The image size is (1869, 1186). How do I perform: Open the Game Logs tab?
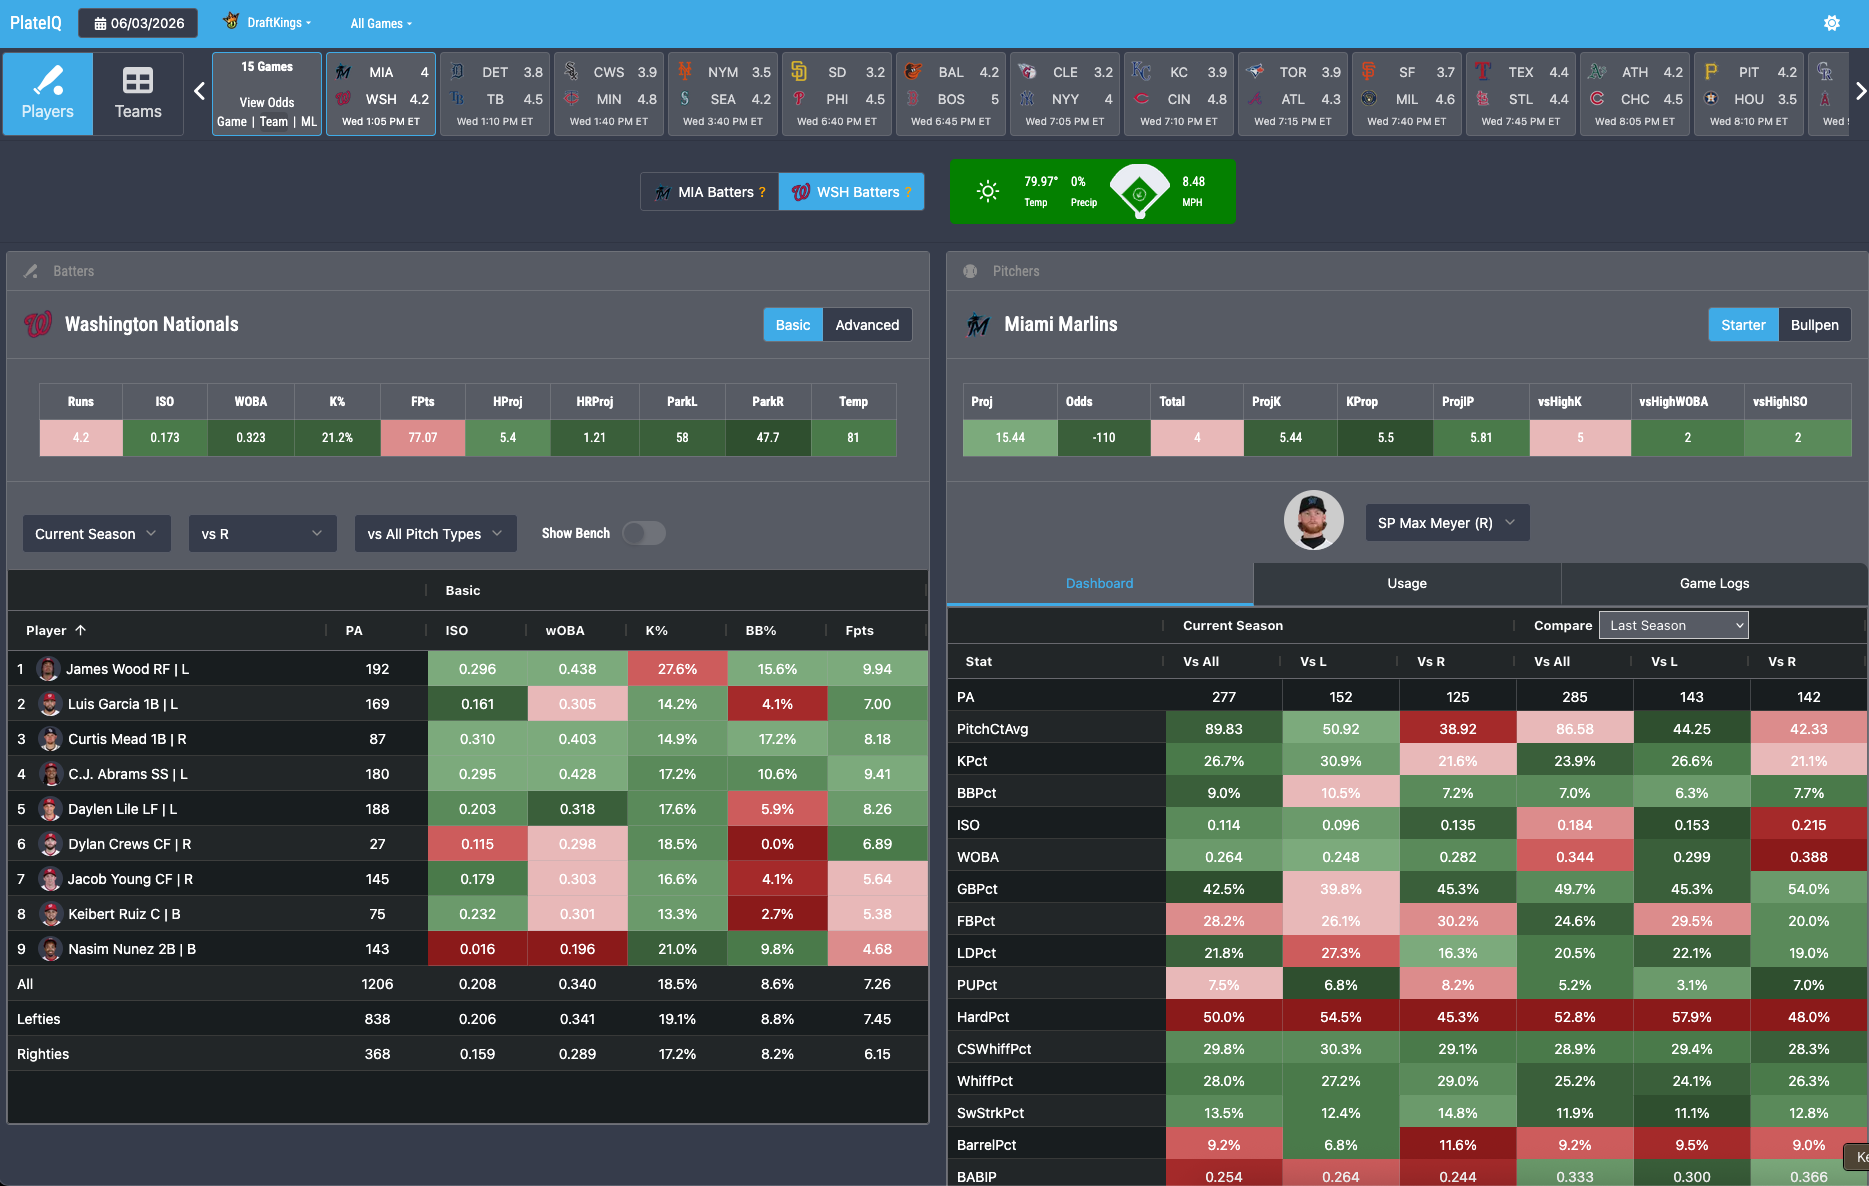pos(1714,584)
